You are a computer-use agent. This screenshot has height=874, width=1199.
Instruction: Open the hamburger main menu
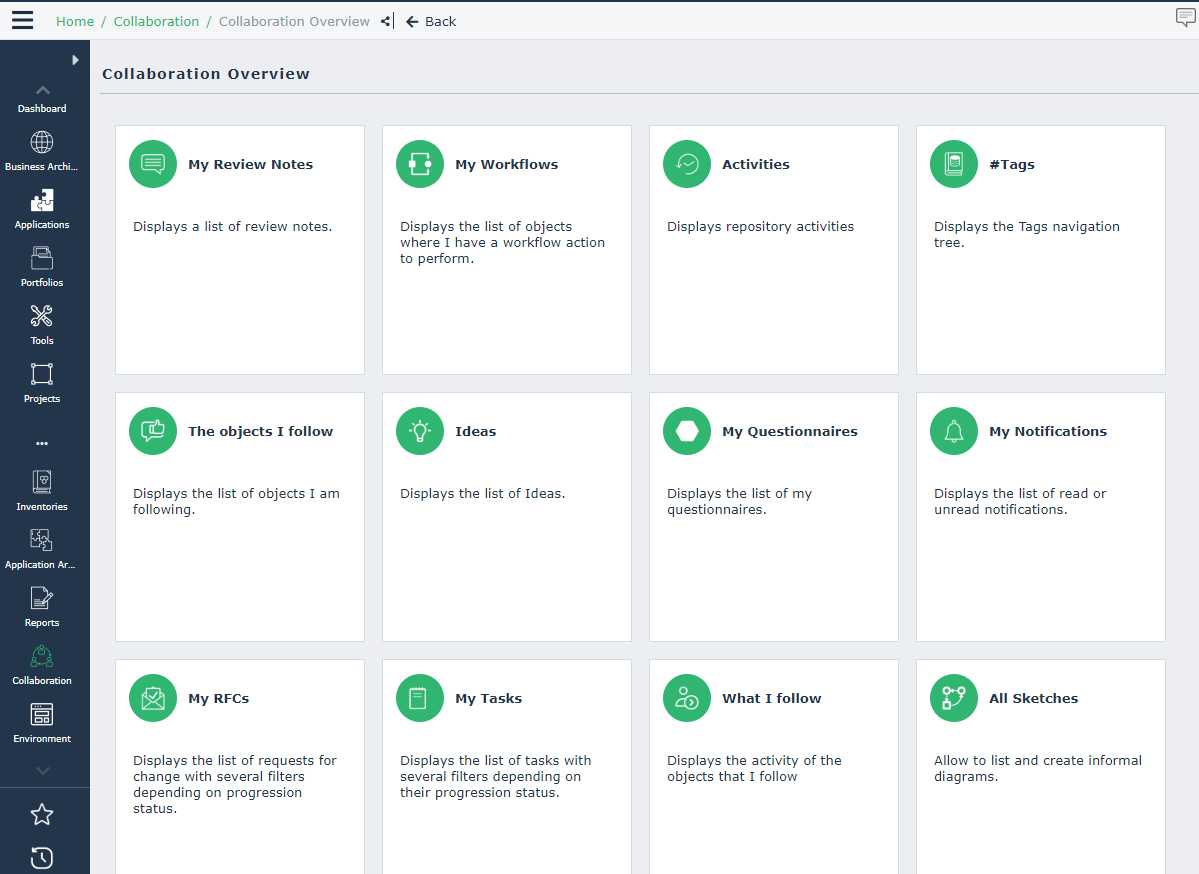click(x=22, y=21)
